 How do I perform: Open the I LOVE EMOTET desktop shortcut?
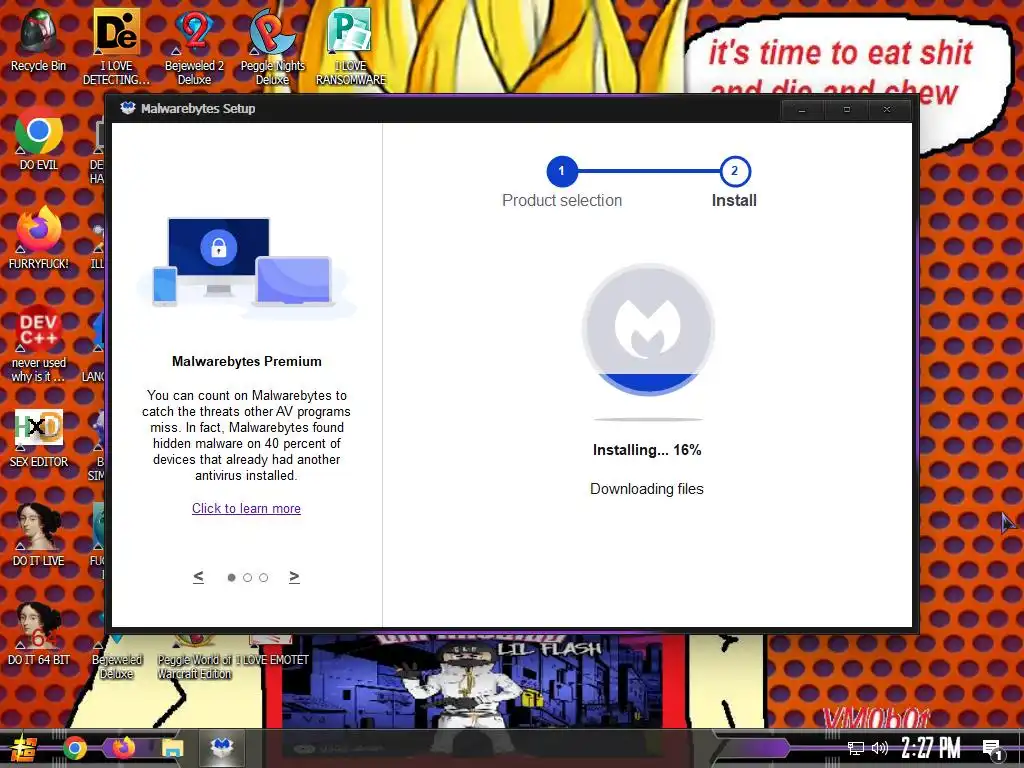272,652
